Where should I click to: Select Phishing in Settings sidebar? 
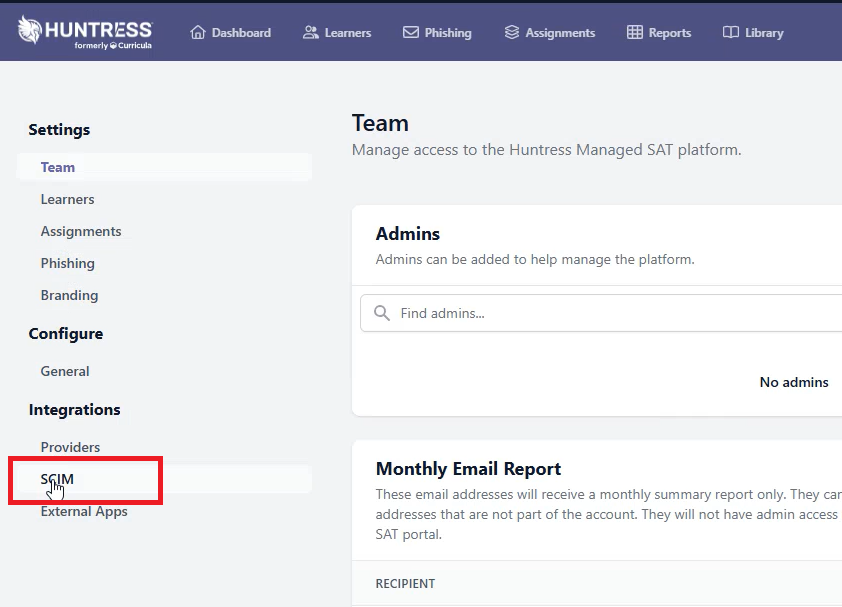68,263
